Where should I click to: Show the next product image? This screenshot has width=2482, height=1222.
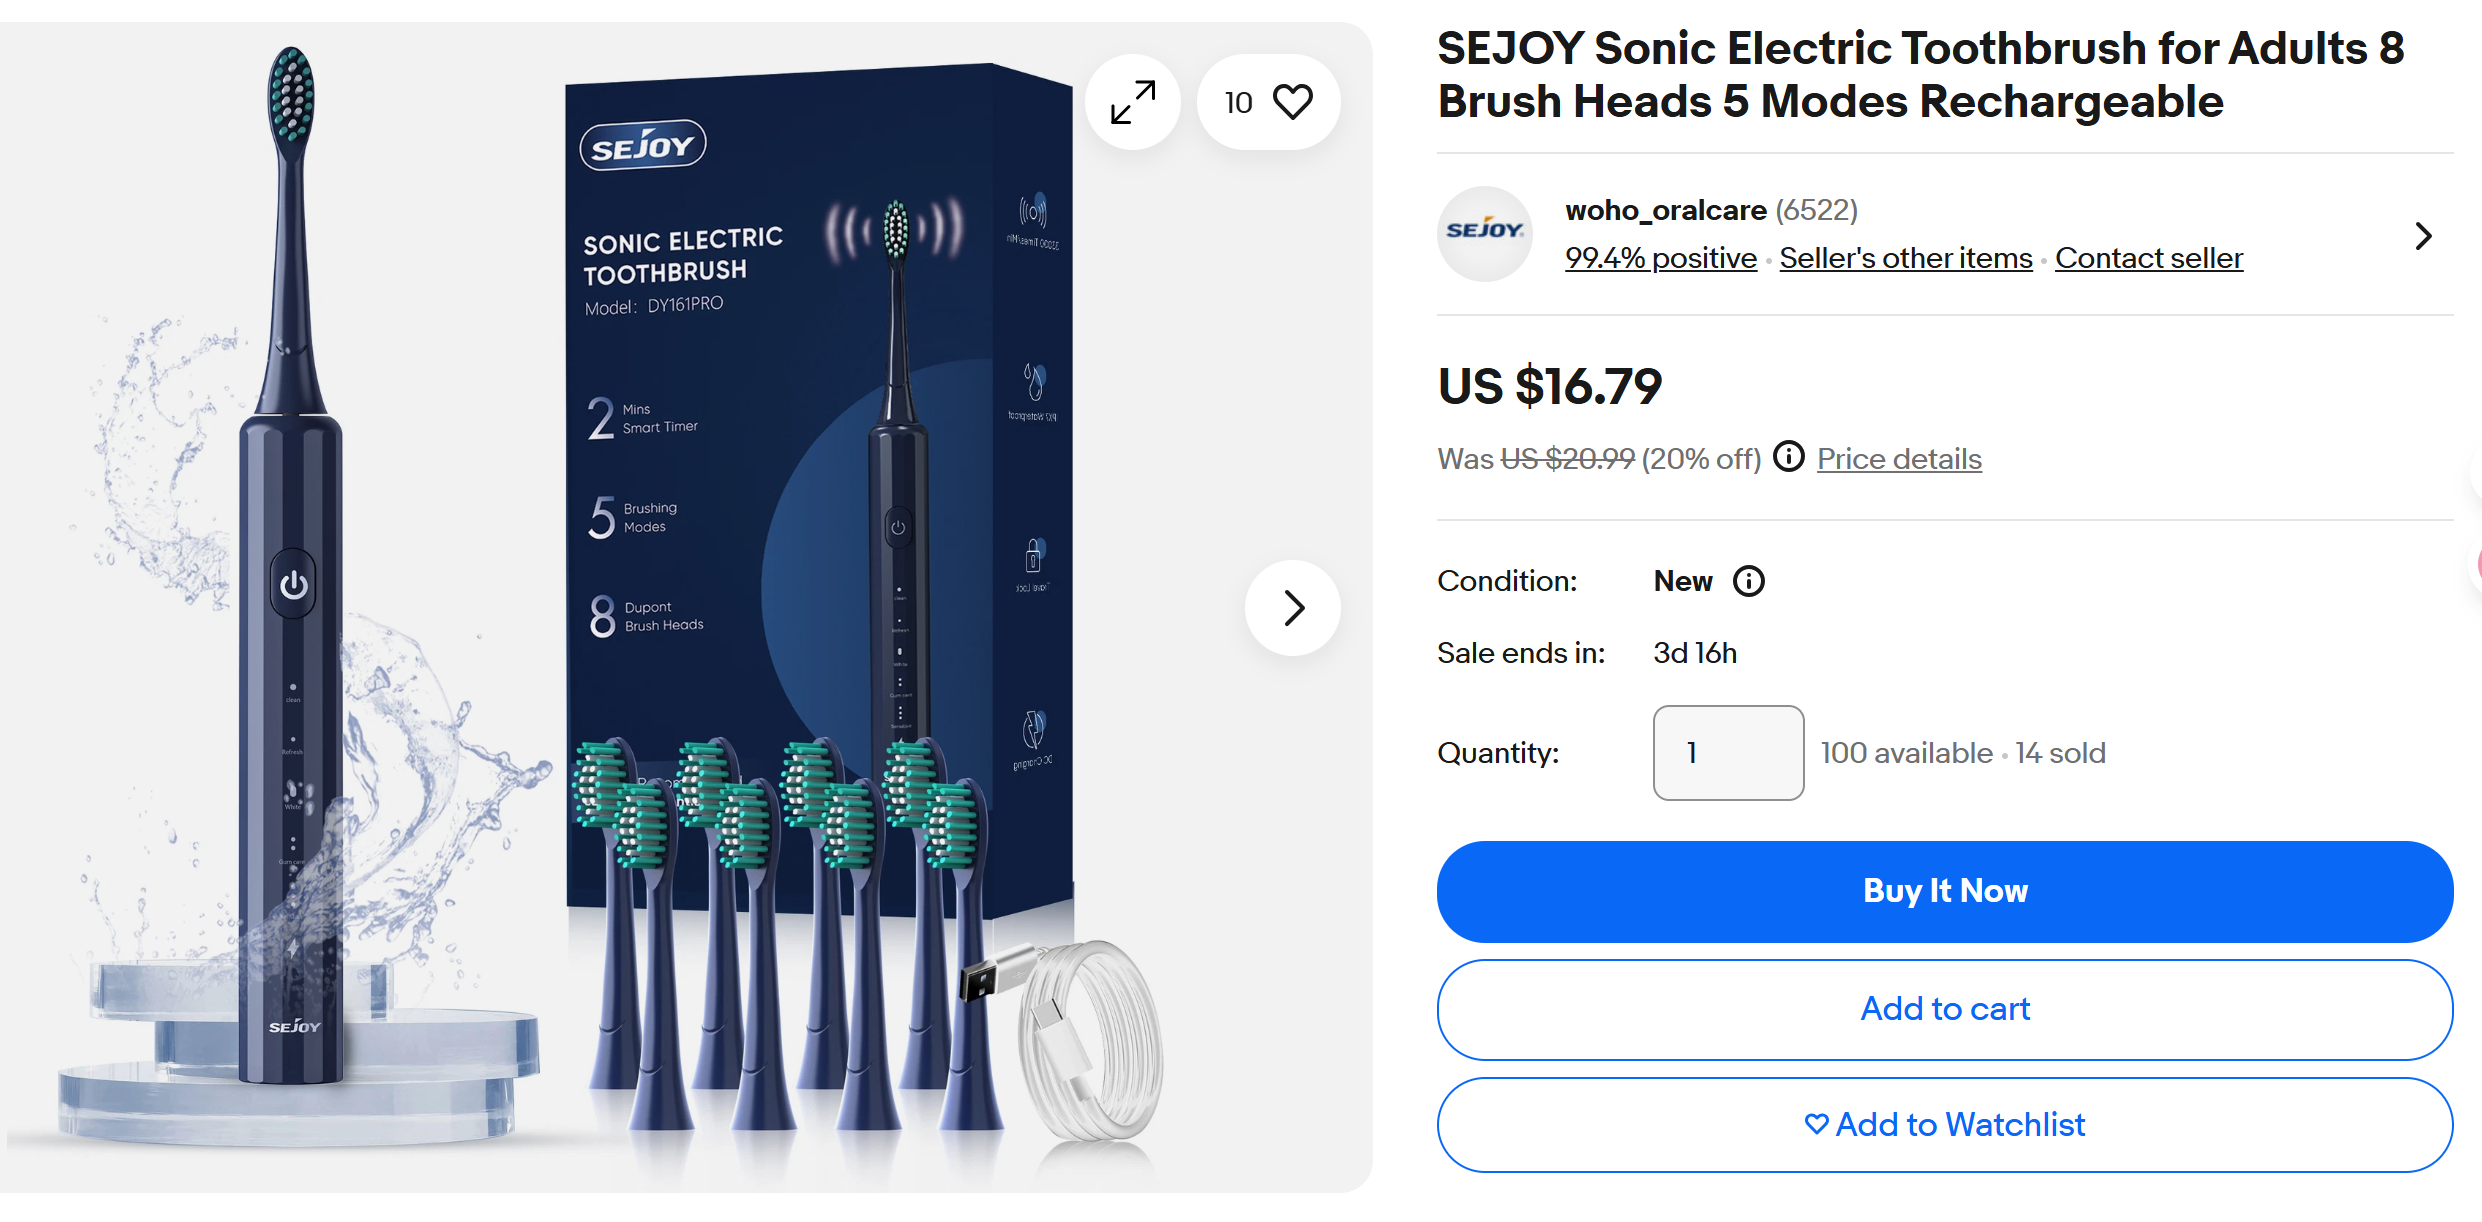[1293, 608]
